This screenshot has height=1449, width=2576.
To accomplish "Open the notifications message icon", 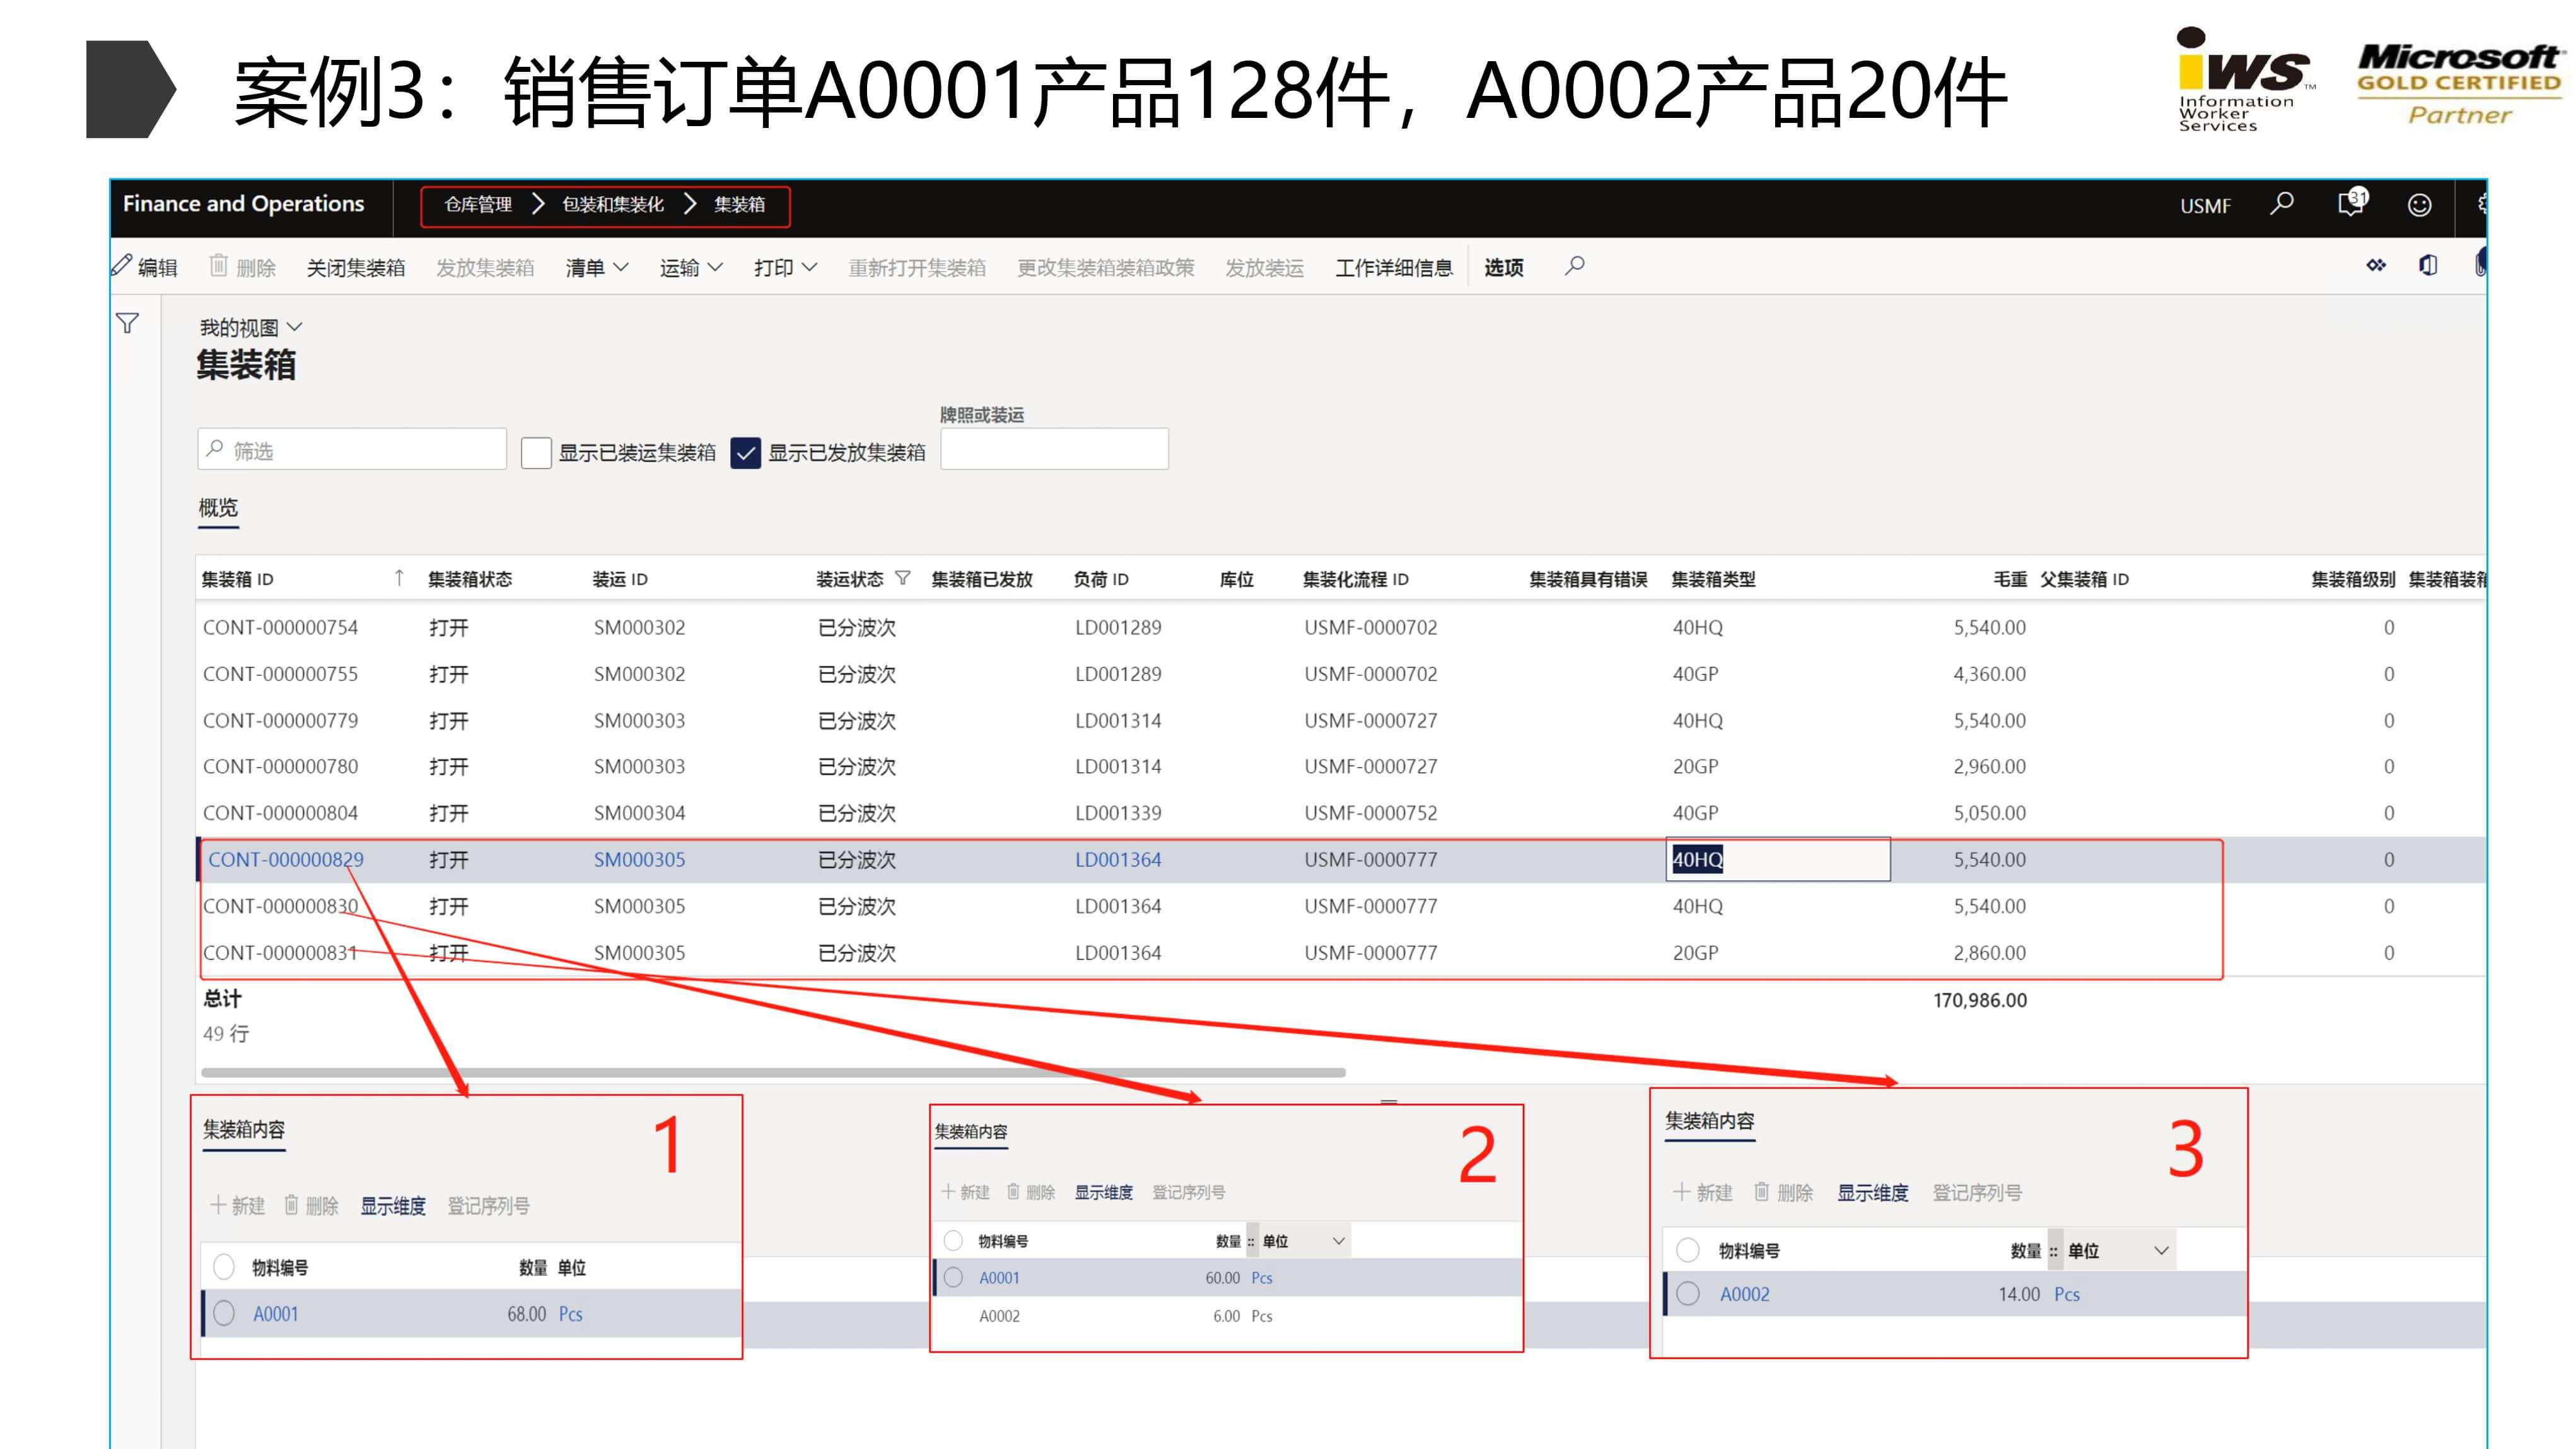I will coord(2351,203).
